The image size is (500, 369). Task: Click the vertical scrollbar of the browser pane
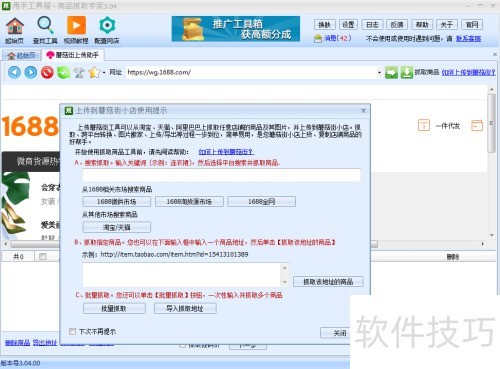[492, 161]
